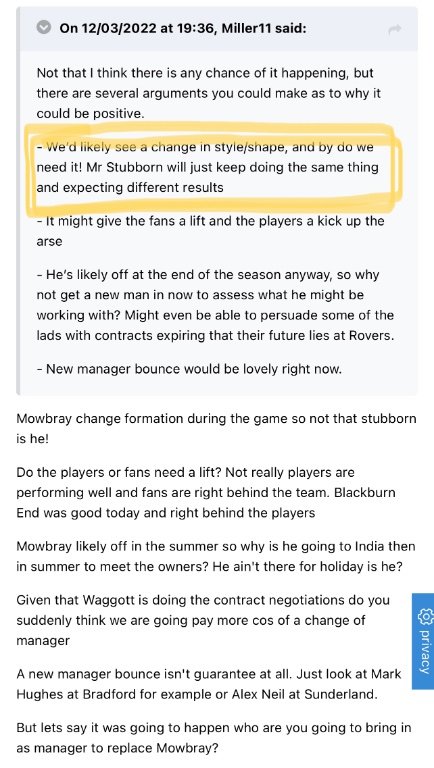Click the "contracts expiring" line in quote
Screen dimensions: 434x768
(x=215, y=336)
